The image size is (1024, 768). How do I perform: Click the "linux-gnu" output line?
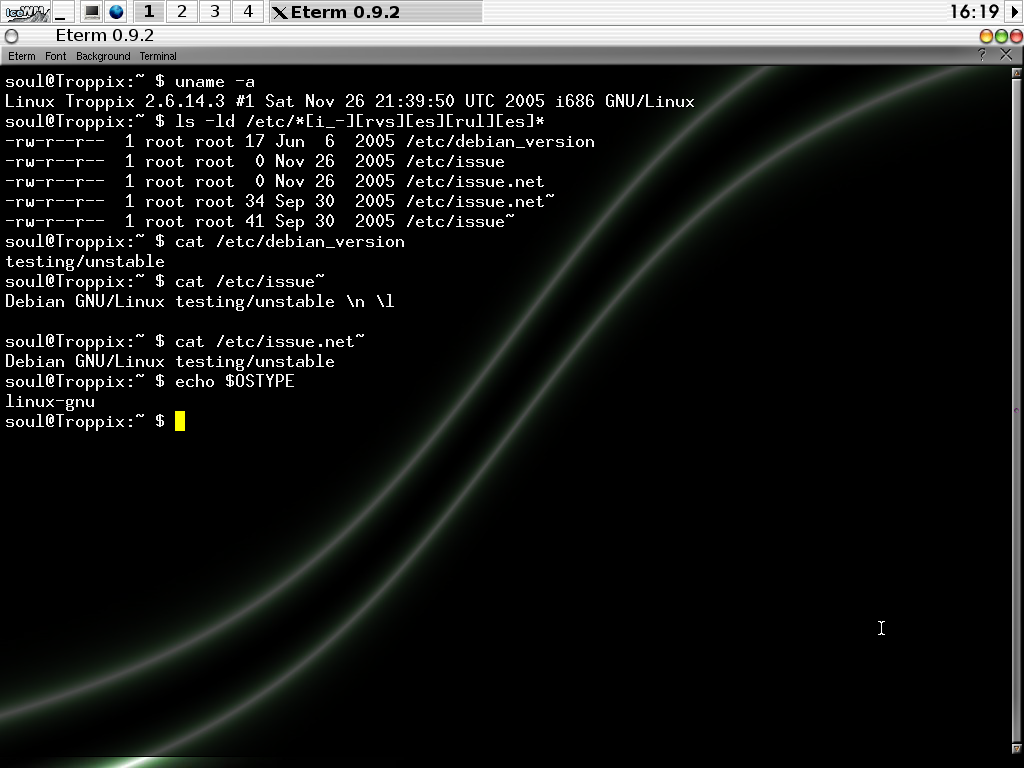[50, 402]
